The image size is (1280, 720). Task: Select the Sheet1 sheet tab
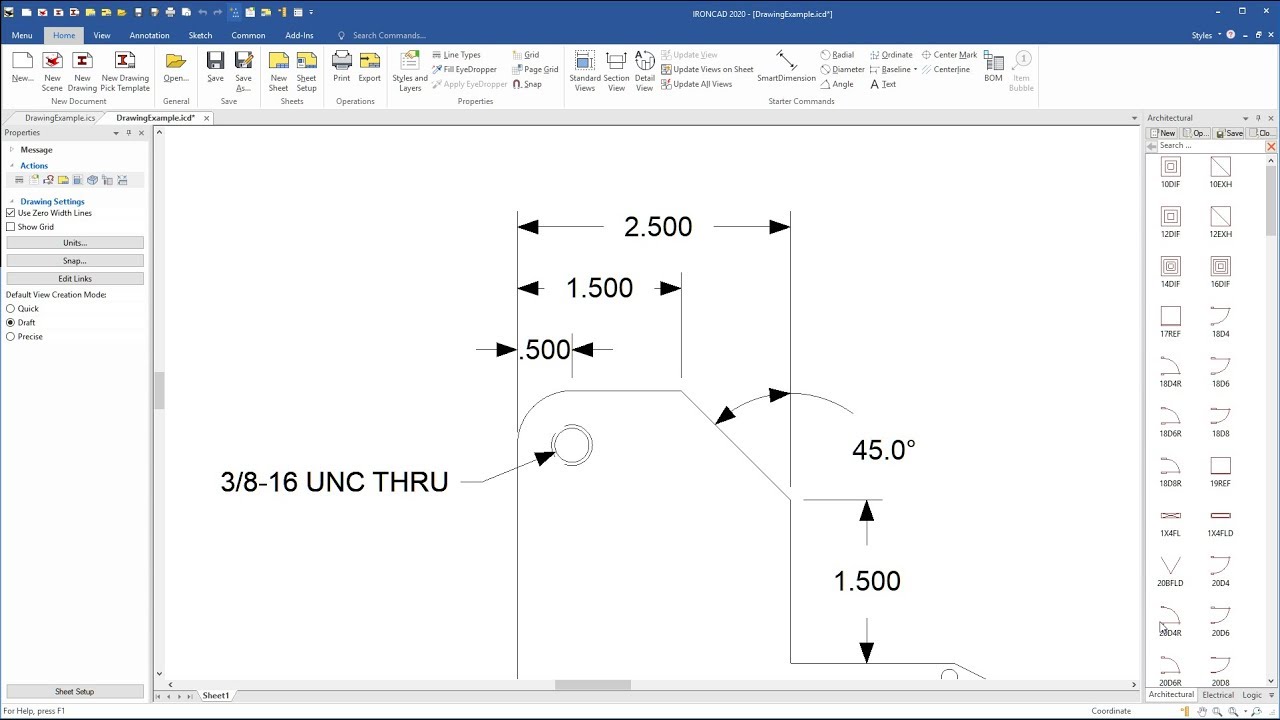click(216, 696)
